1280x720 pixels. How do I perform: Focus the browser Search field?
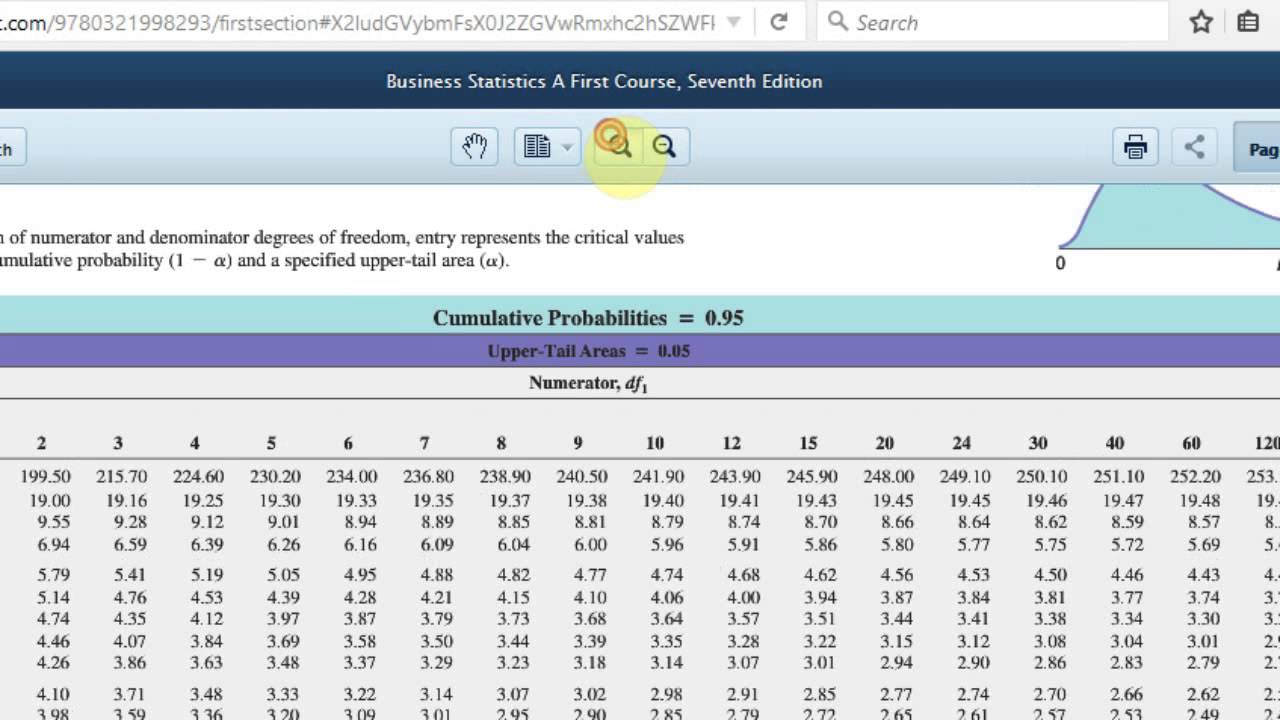pos(992,22)
